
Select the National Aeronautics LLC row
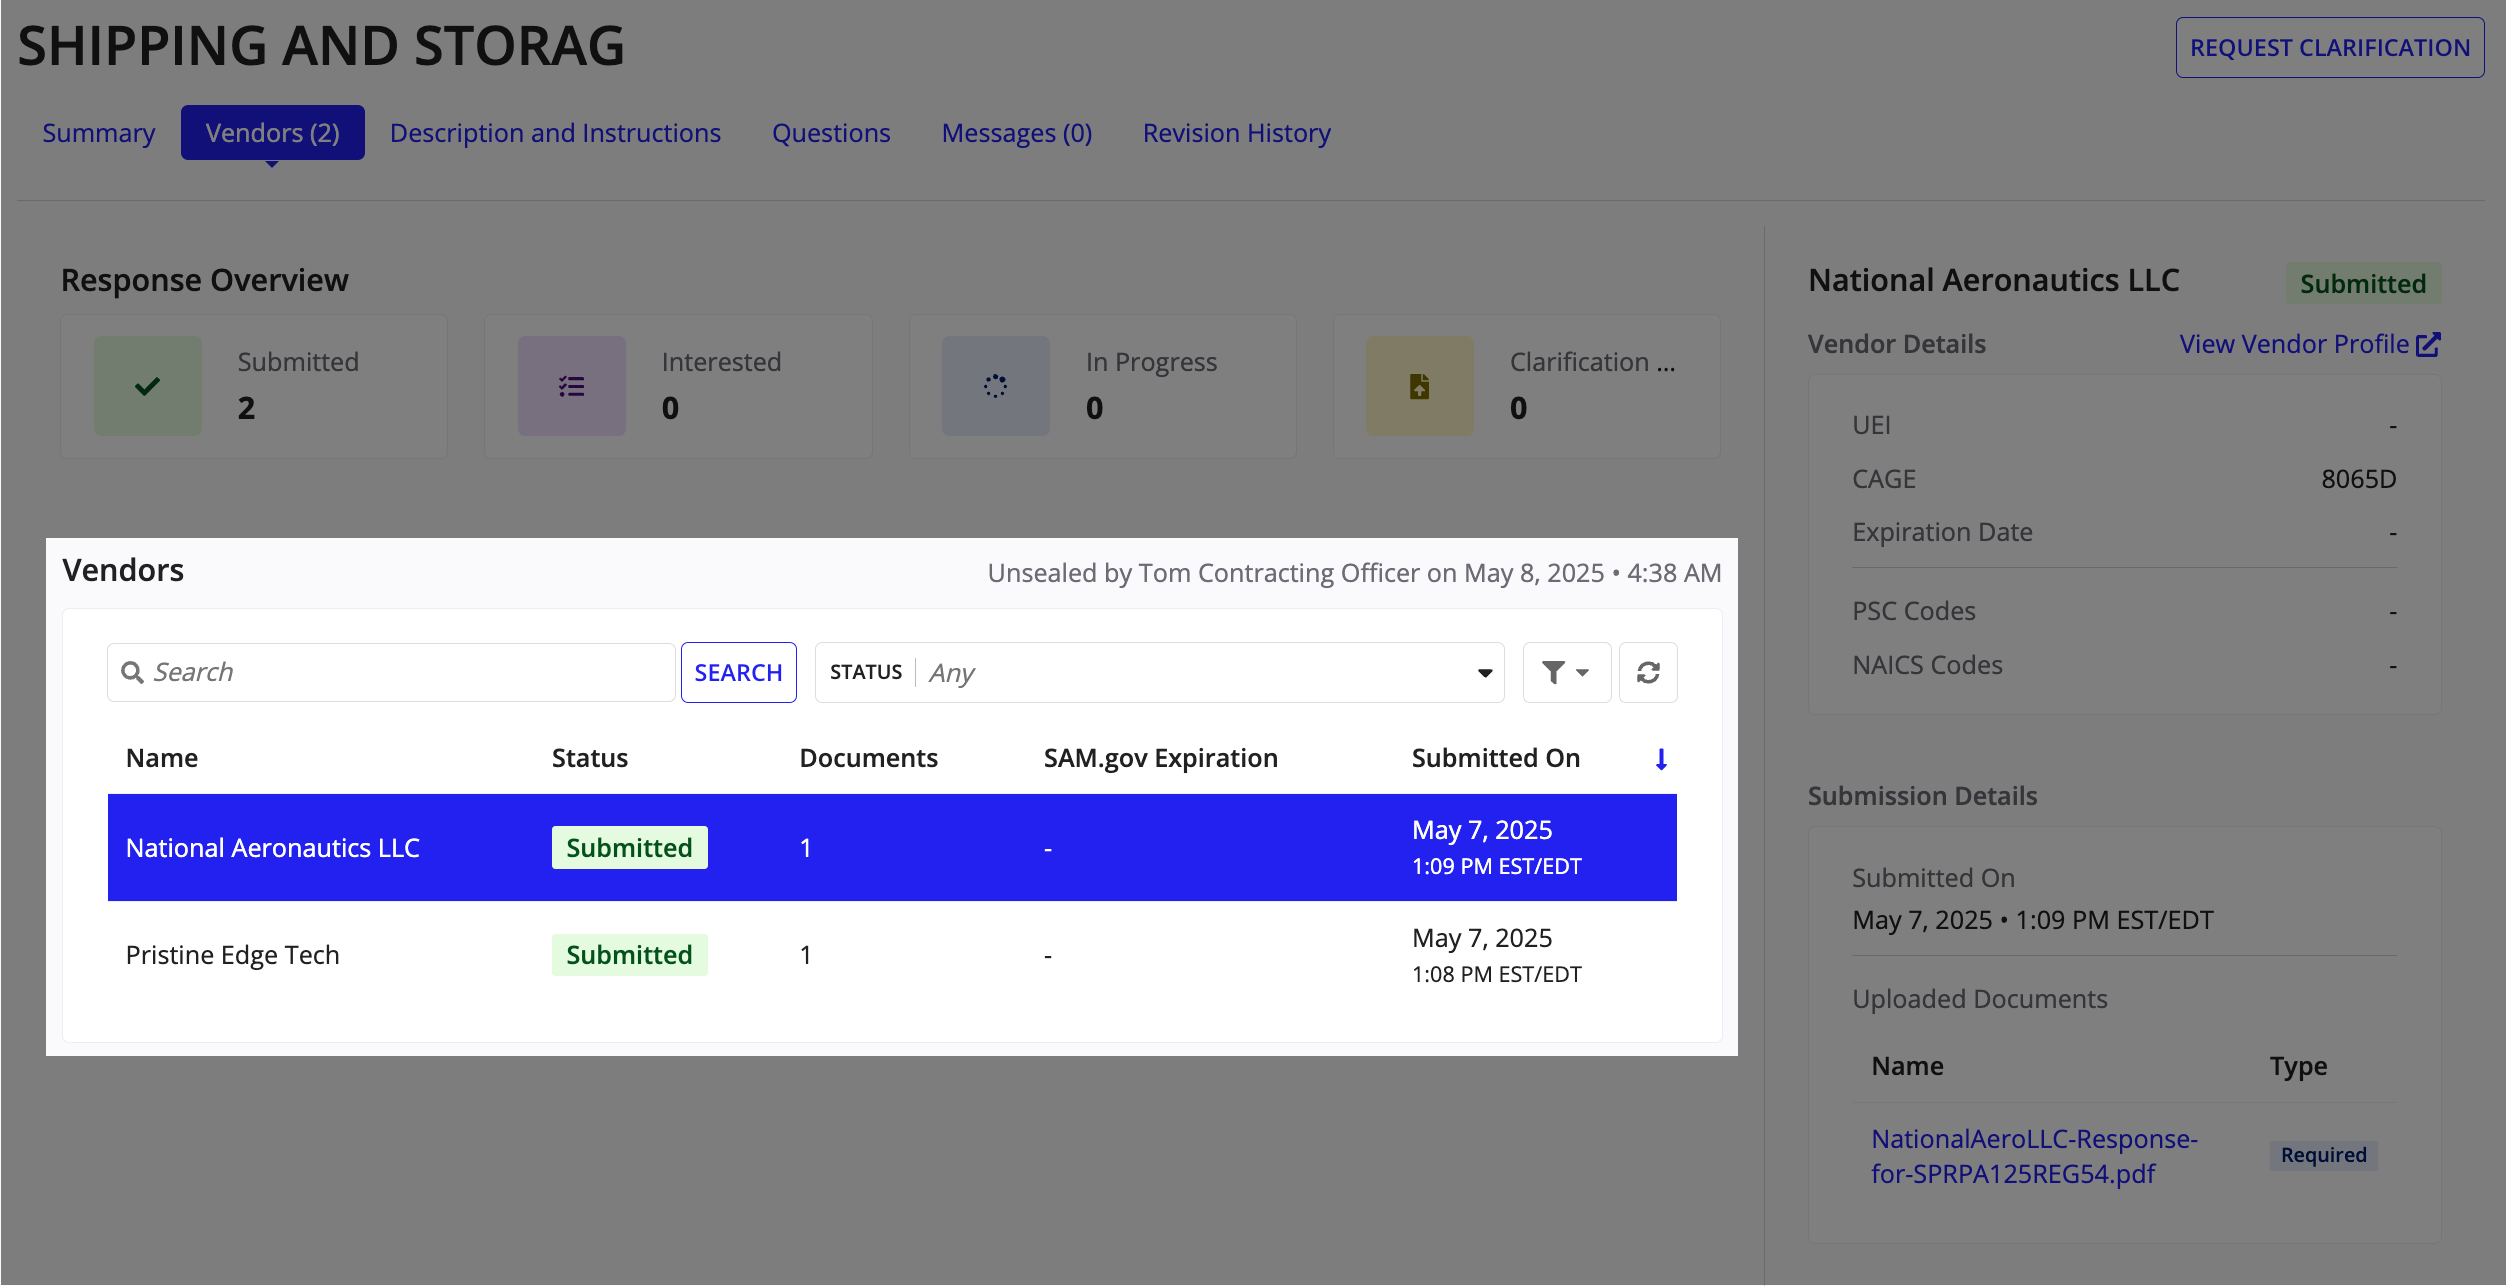(892, 848)
